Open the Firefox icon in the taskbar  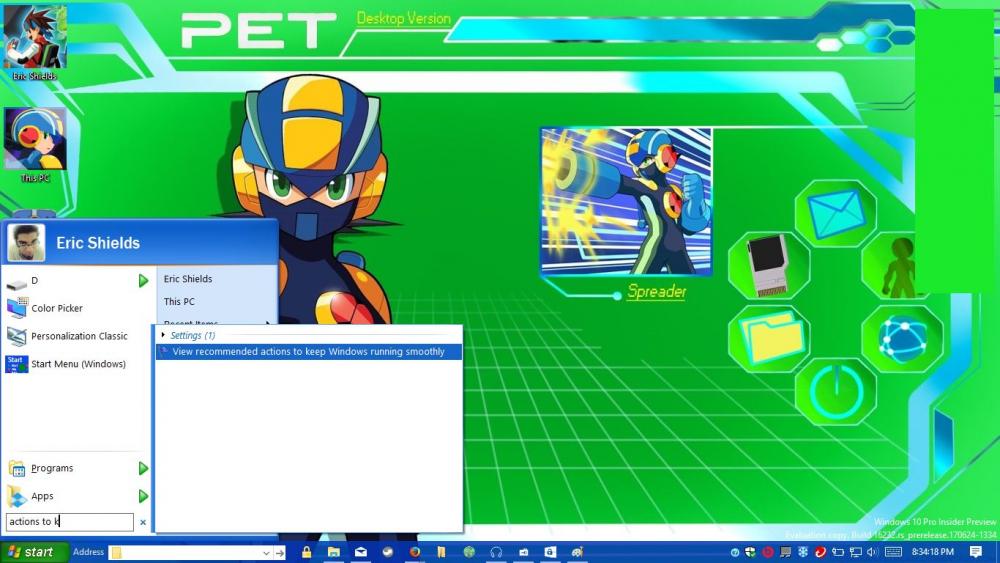coord(415,552)
